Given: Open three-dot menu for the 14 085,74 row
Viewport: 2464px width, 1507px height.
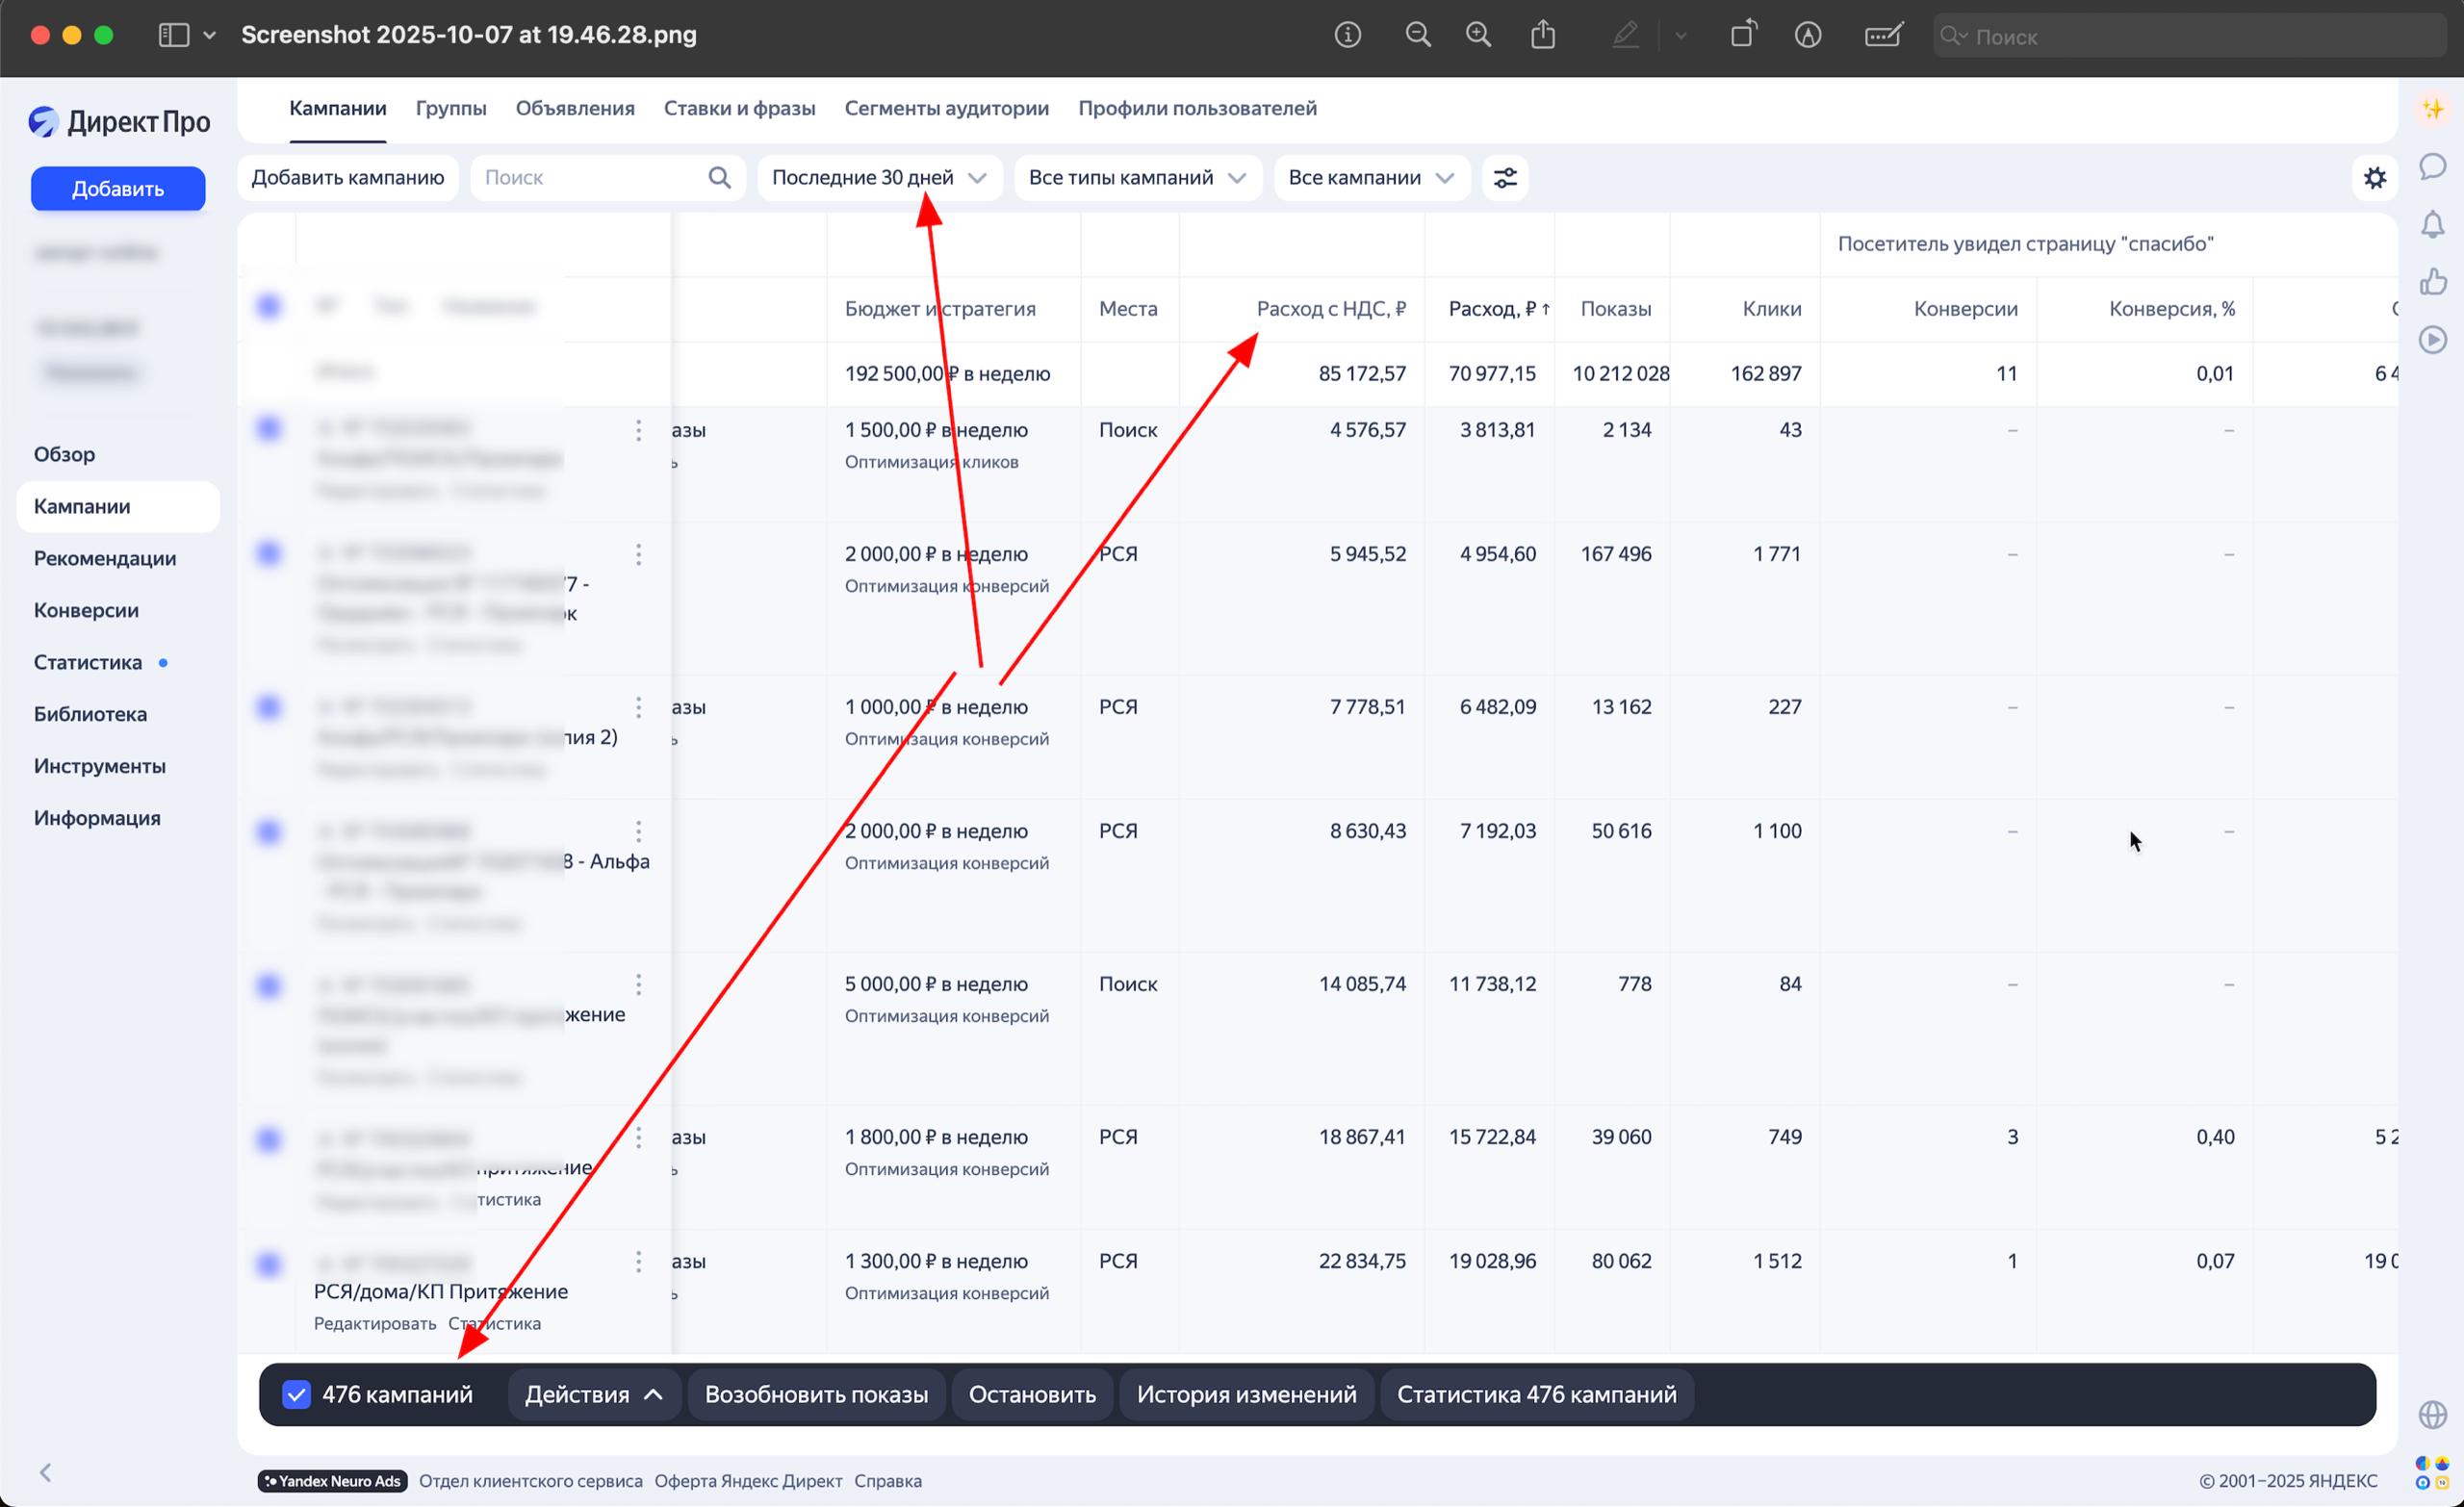Looking at the screenshot, I should tap(638, 984).
